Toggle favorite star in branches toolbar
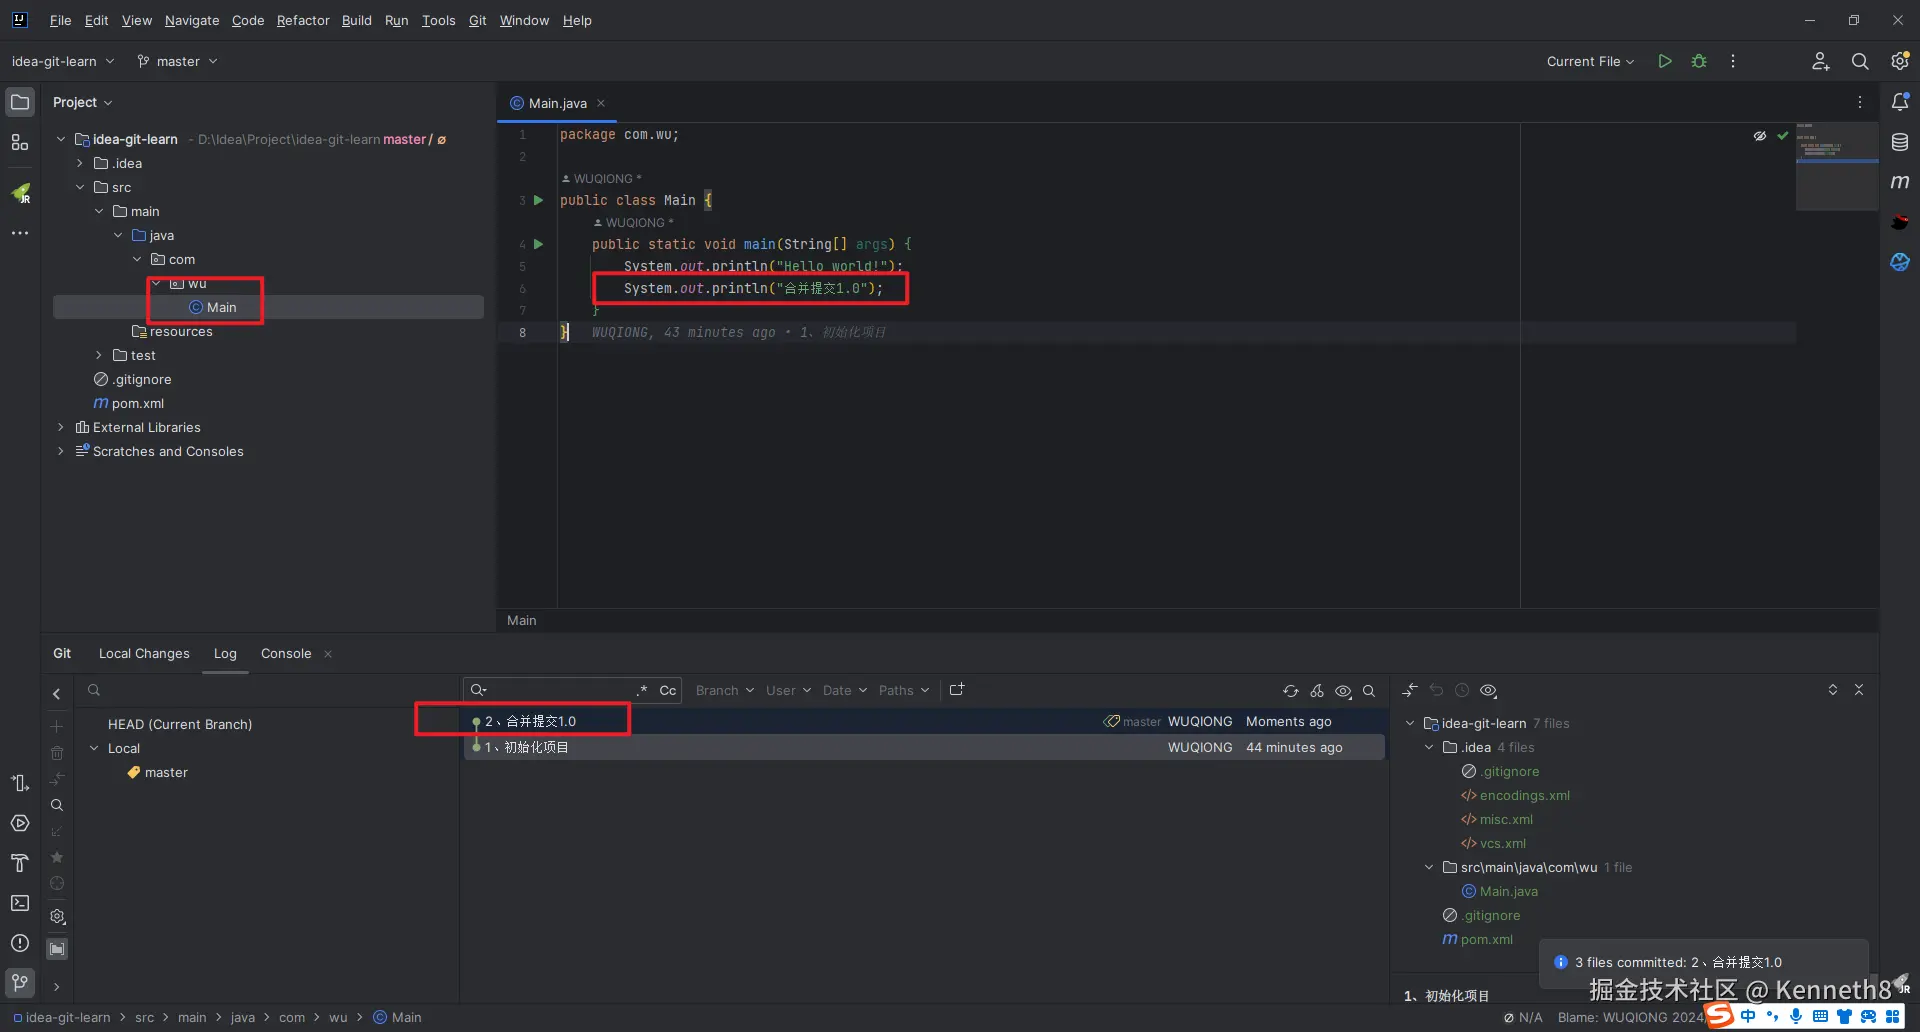The width and height of the screenshot is (1920, 1032). (57, 857)
